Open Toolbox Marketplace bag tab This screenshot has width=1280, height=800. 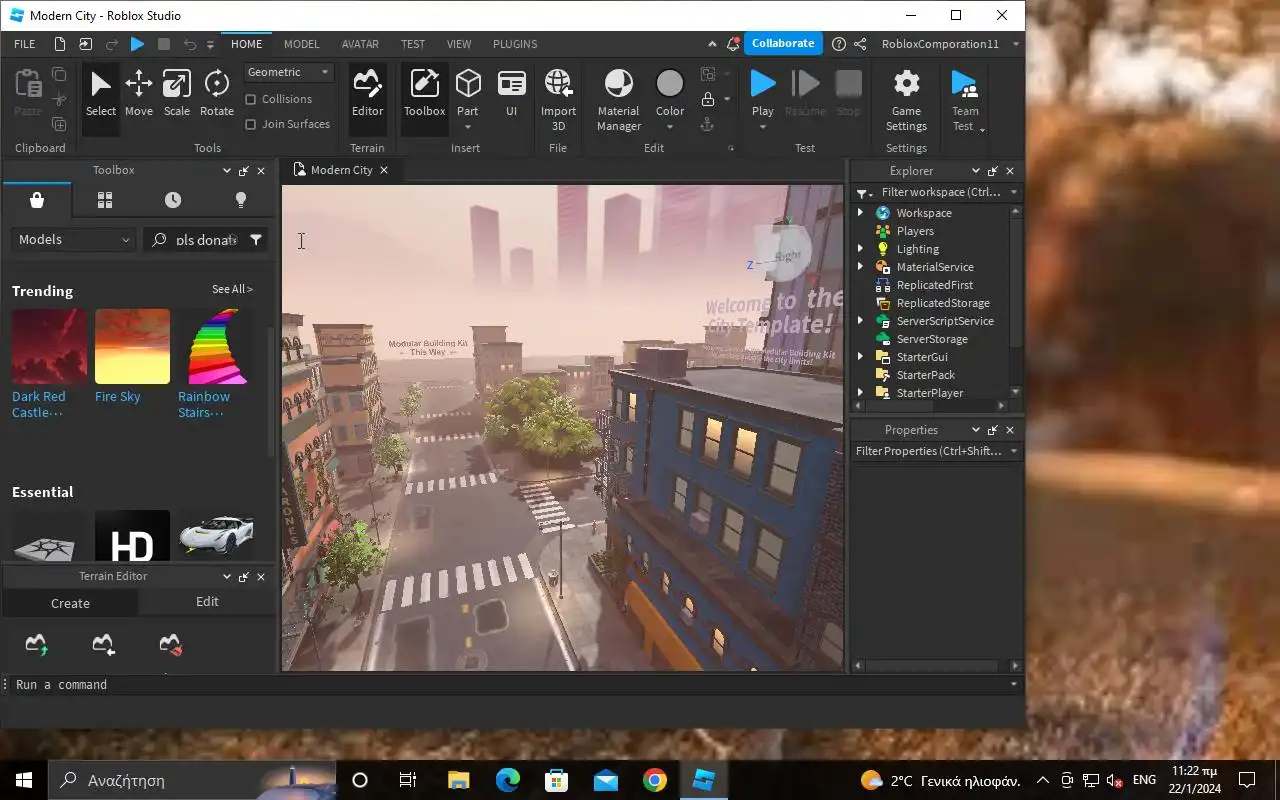click(x=37, y=200)
